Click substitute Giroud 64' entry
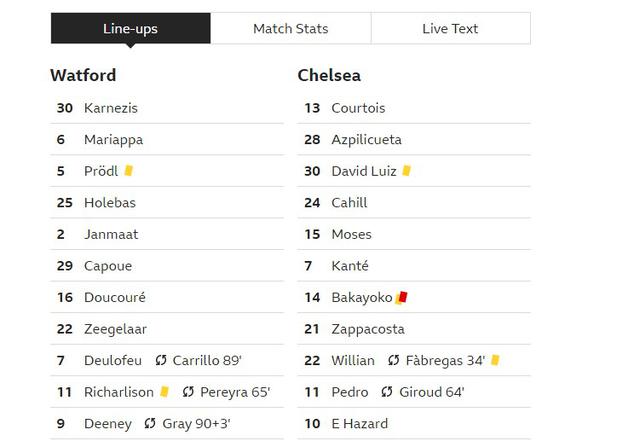This screenshot has height=447, width=640. pos(434,393)
